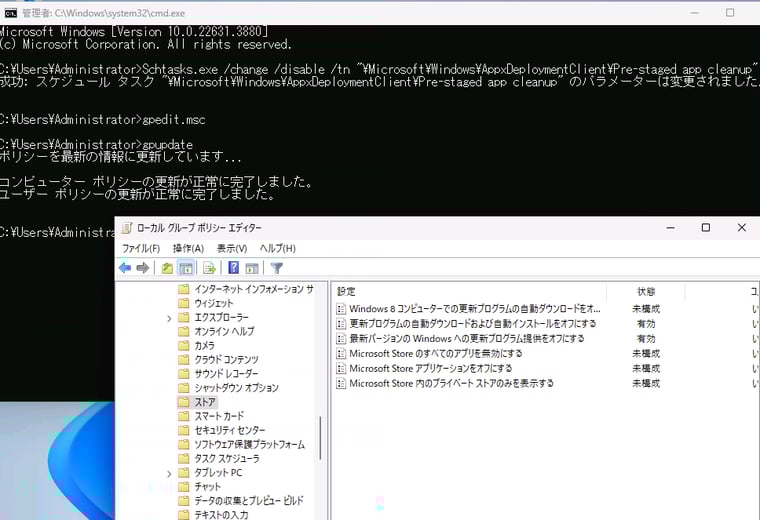Select policy Microsoft Store のすべてのアプリを無効にする
This screenshot has height=520, width=760.
point(436,354)
